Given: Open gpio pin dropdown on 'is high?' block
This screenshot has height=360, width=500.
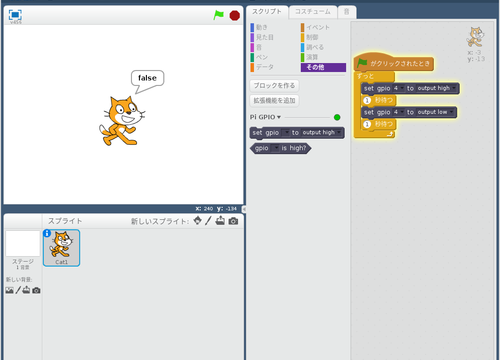Looking at the screenshot, I should [x=275, y=148].
